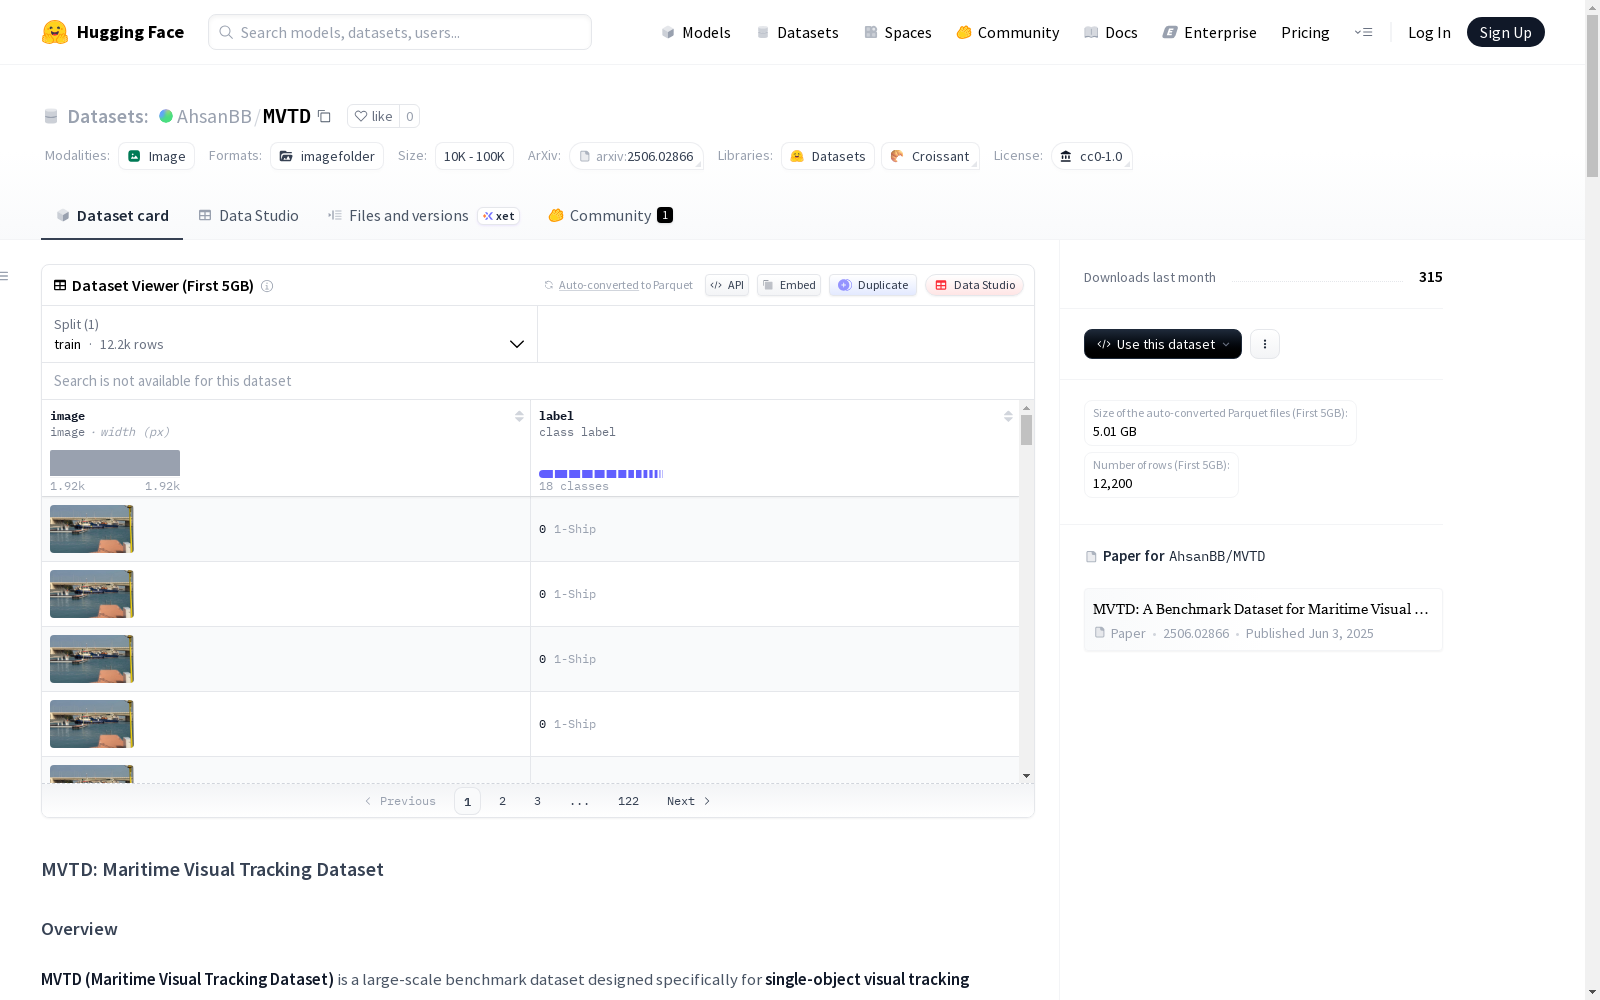Go to Models in the top navigation
Screen dimensions: 1600x1000
[x=696, y=32]
